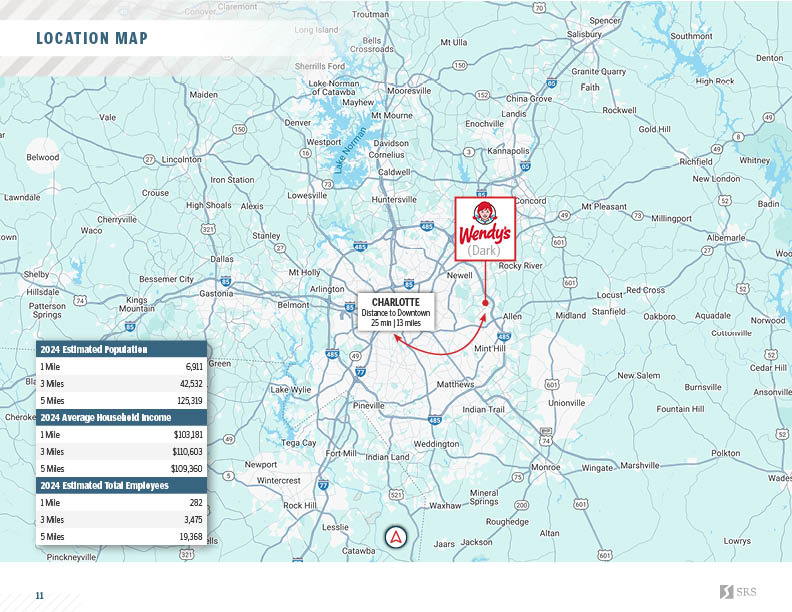Click the route 49 shield near Mt Pleasant
792x612 pixels.
coord(564,216)
